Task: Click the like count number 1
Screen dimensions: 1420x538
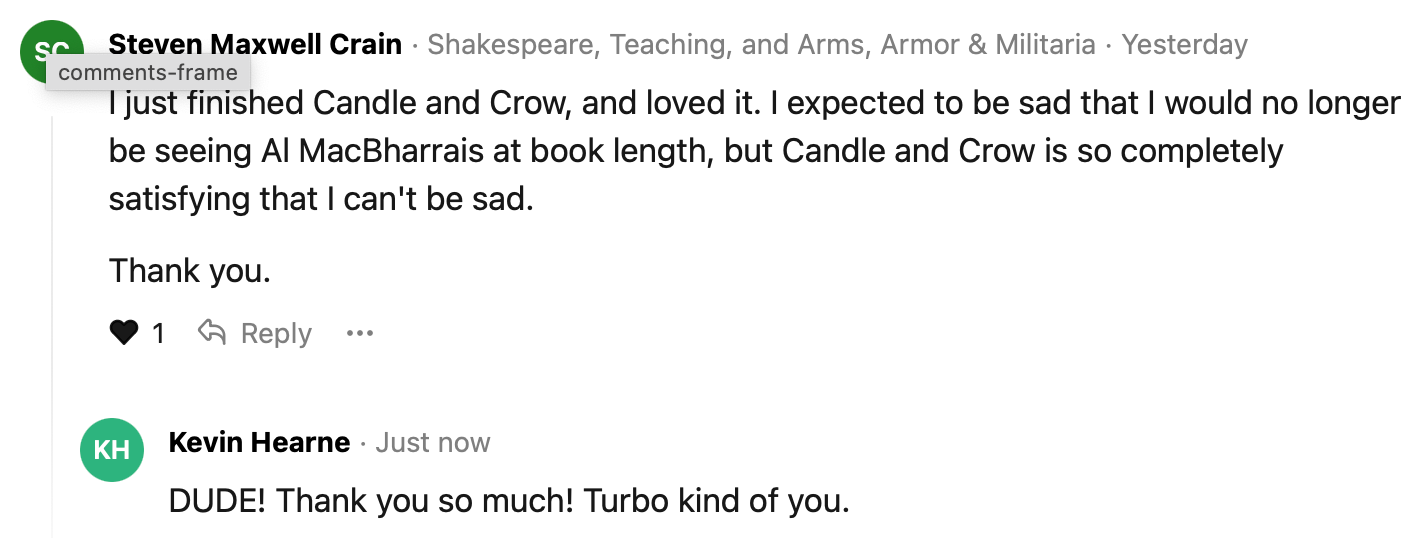Action: tap(158, 333)
